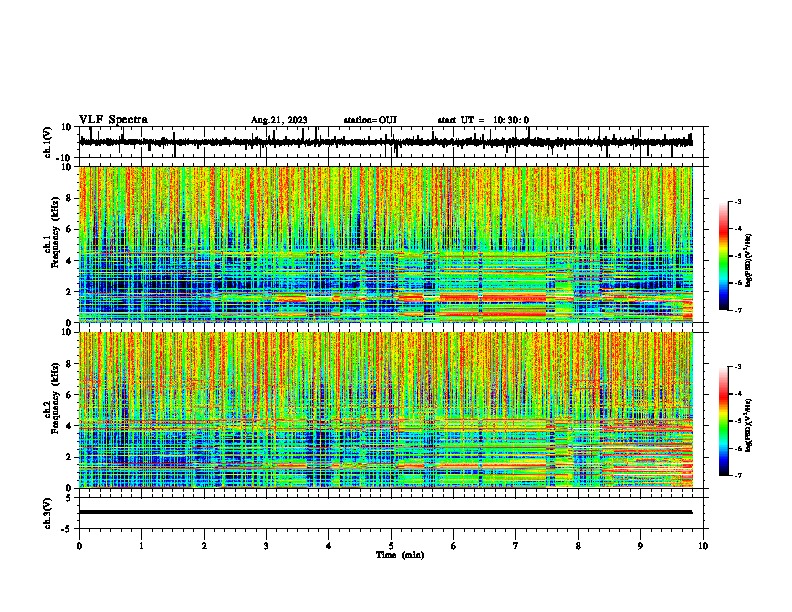The image size is (792, 612).
Task: Click inside the ch.2 spectrogram panel
Action: click(385, 410)
